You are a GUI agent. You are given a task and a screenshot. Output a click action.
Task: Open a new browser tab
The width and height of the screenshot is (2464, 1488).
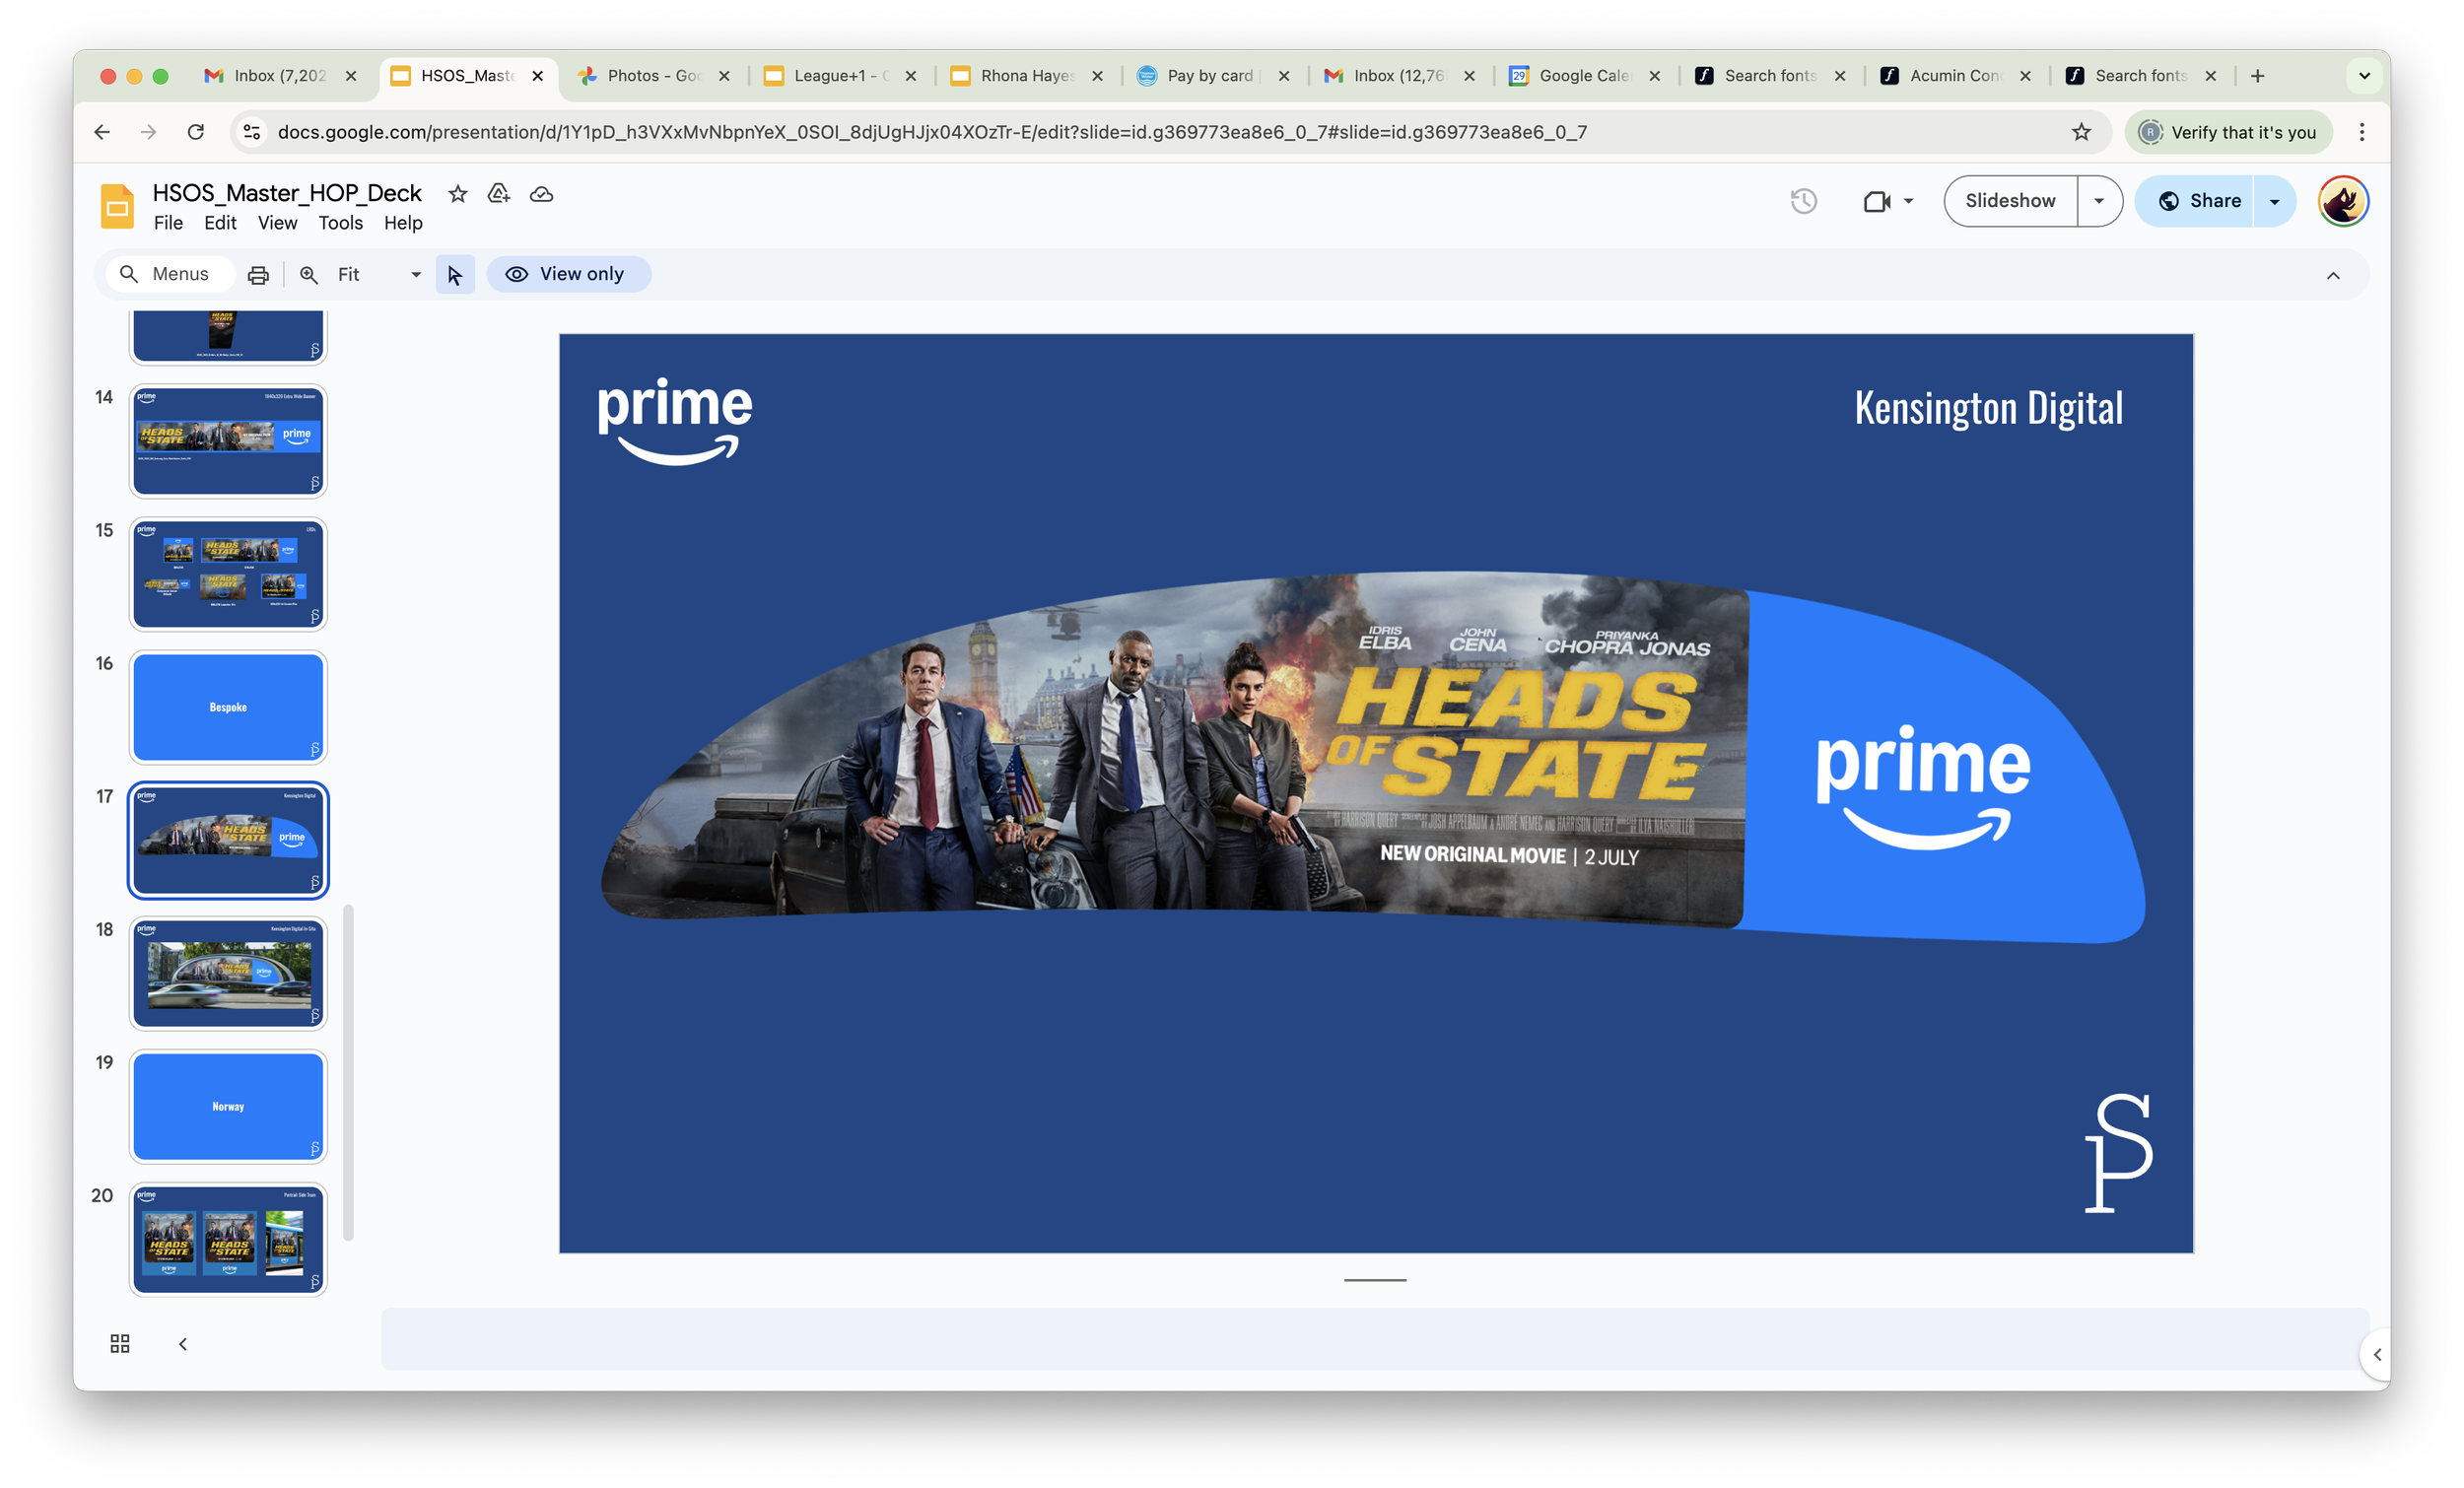point(2257,76)
